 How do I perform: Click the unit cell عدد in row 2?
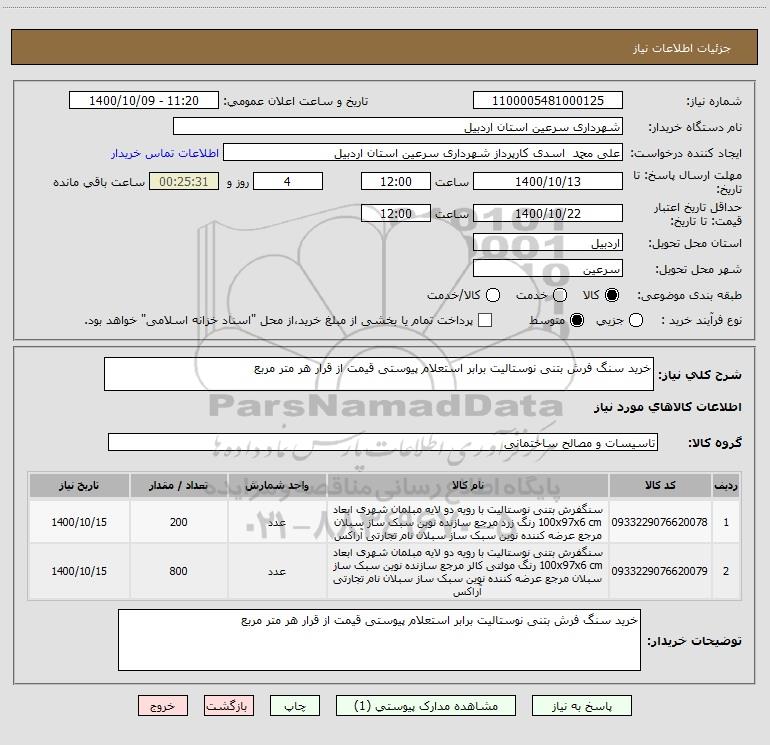277,571
